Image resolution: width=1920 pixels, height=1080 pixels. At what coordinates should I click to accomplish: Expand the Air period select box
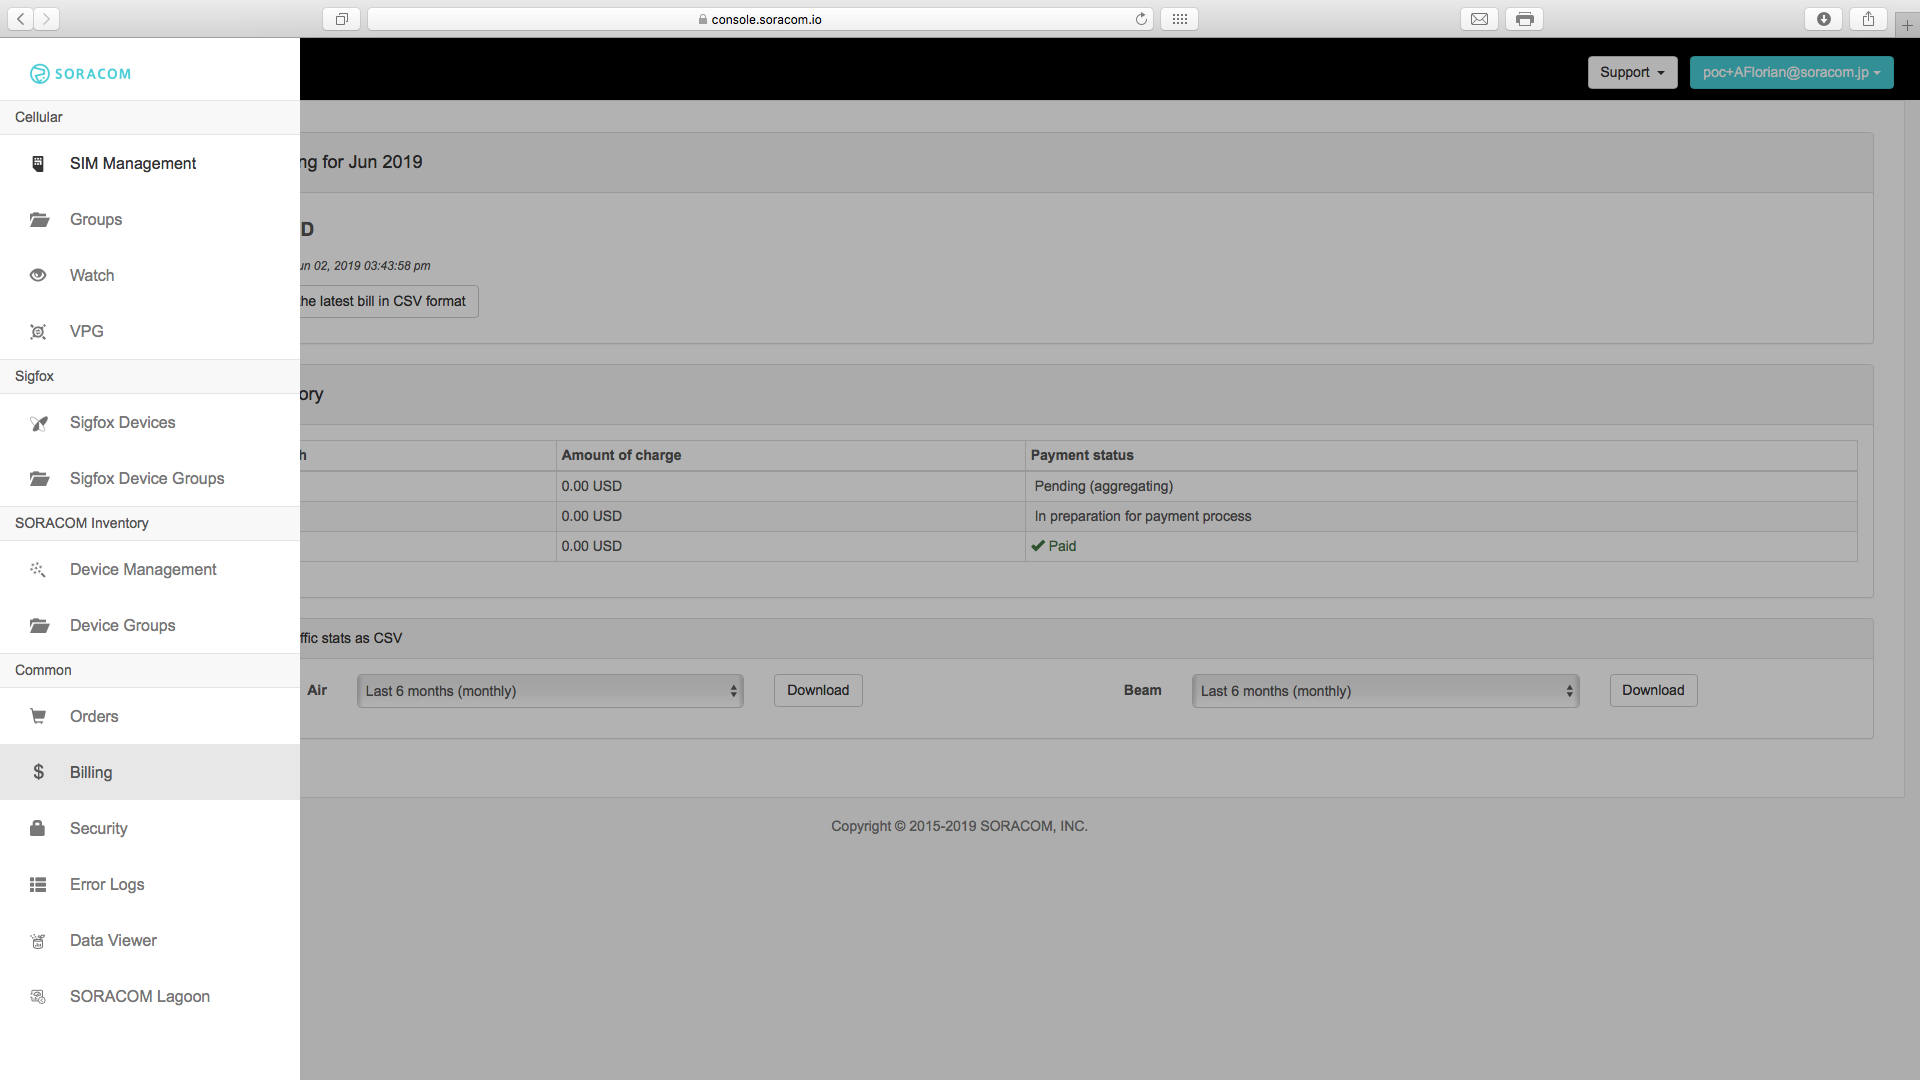pyautogui.click(x=550, y=691)
